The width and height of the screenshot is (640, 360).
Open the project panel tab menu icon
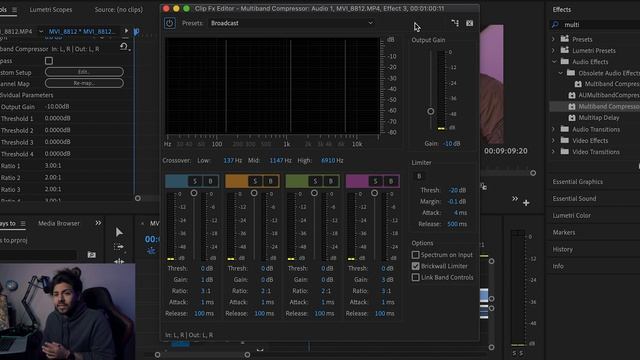tap(23, 223)
